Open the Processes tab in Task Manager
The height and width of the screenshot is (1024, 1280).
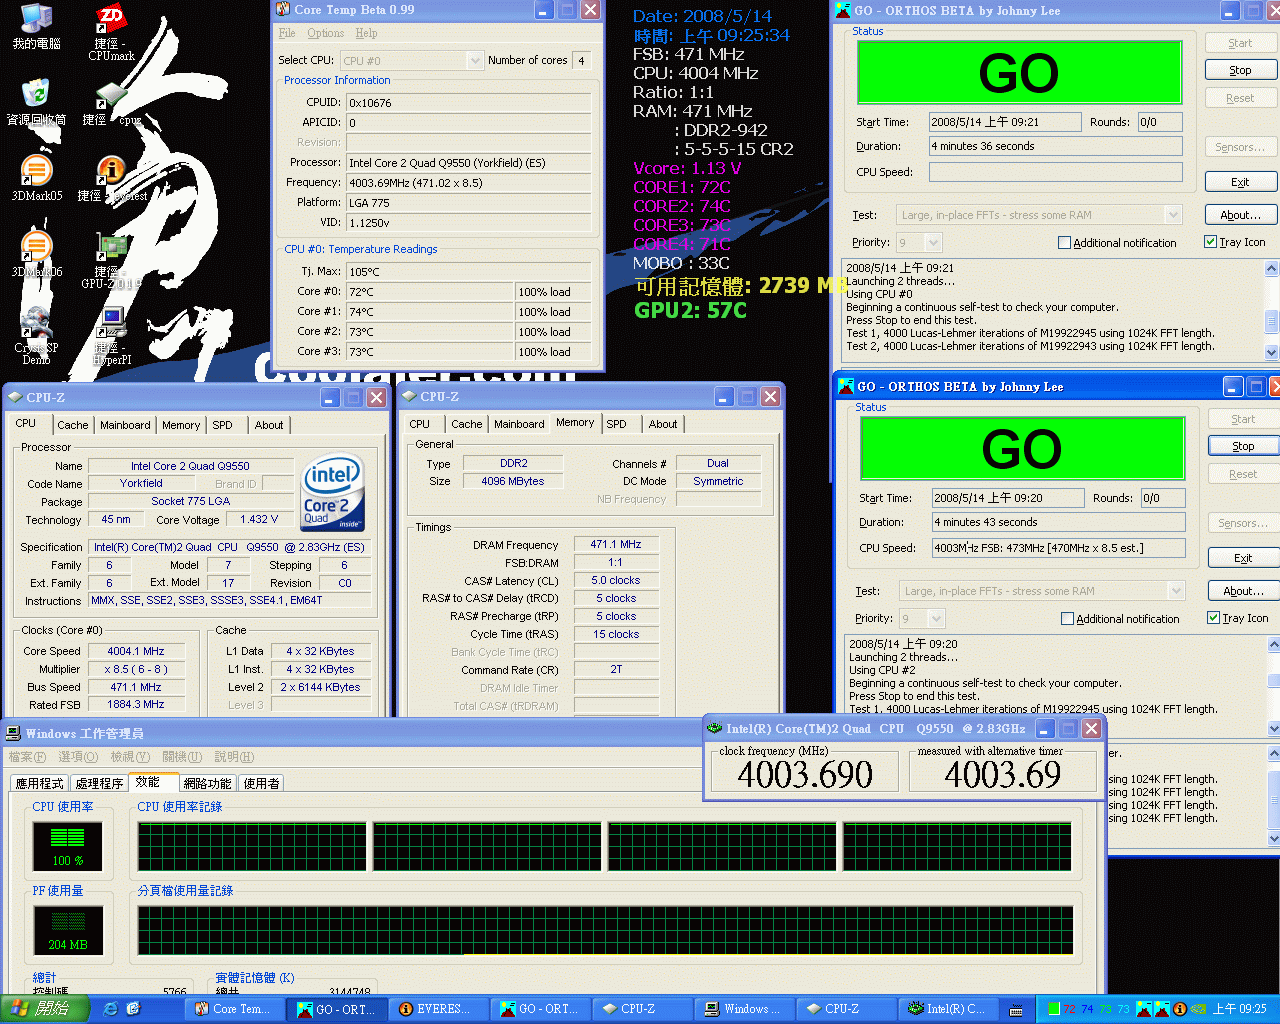pyautogui.click(x=99, y=783)
